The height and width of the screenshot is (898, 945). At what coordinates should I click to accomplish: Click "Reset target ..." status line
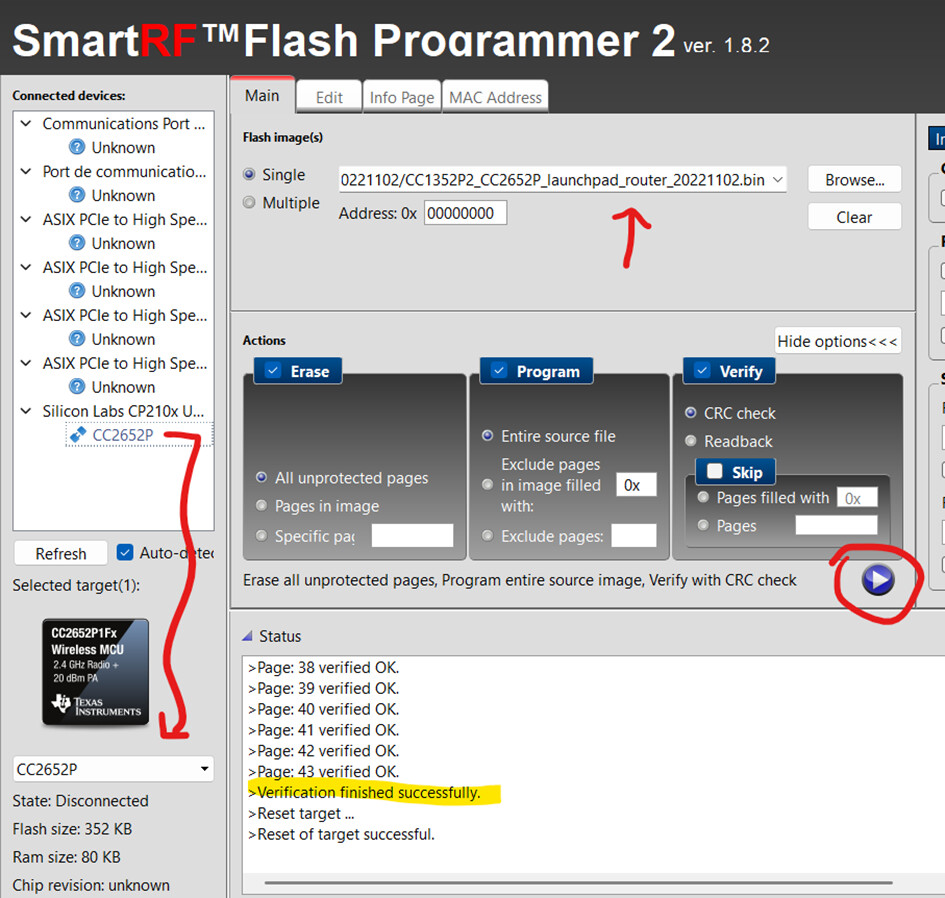coord(301,814)
